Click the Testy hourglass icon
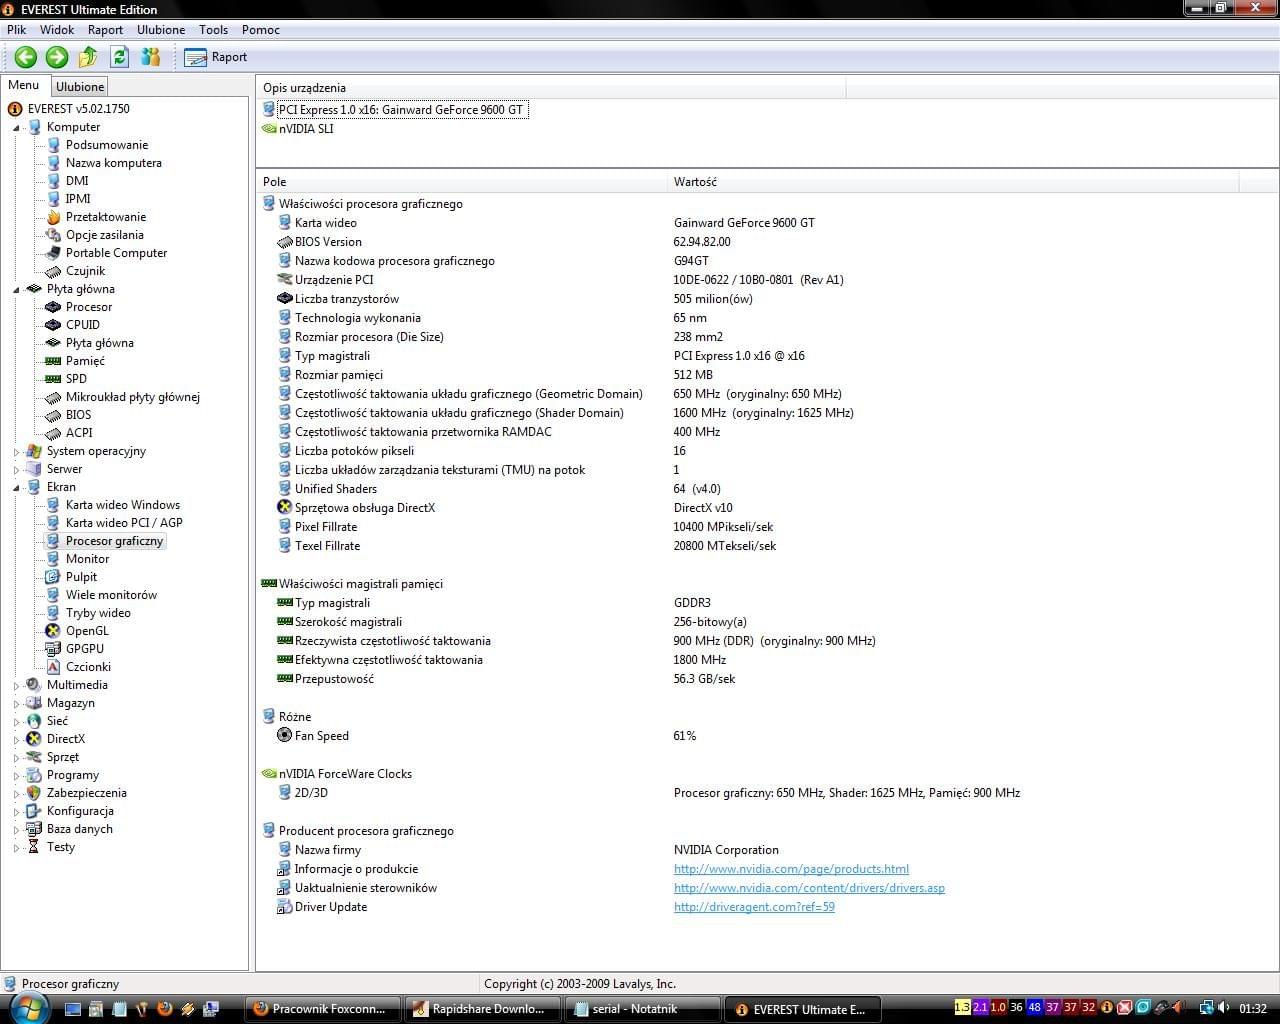This screenshot has width=1280, height=1024. coord(34,847)
